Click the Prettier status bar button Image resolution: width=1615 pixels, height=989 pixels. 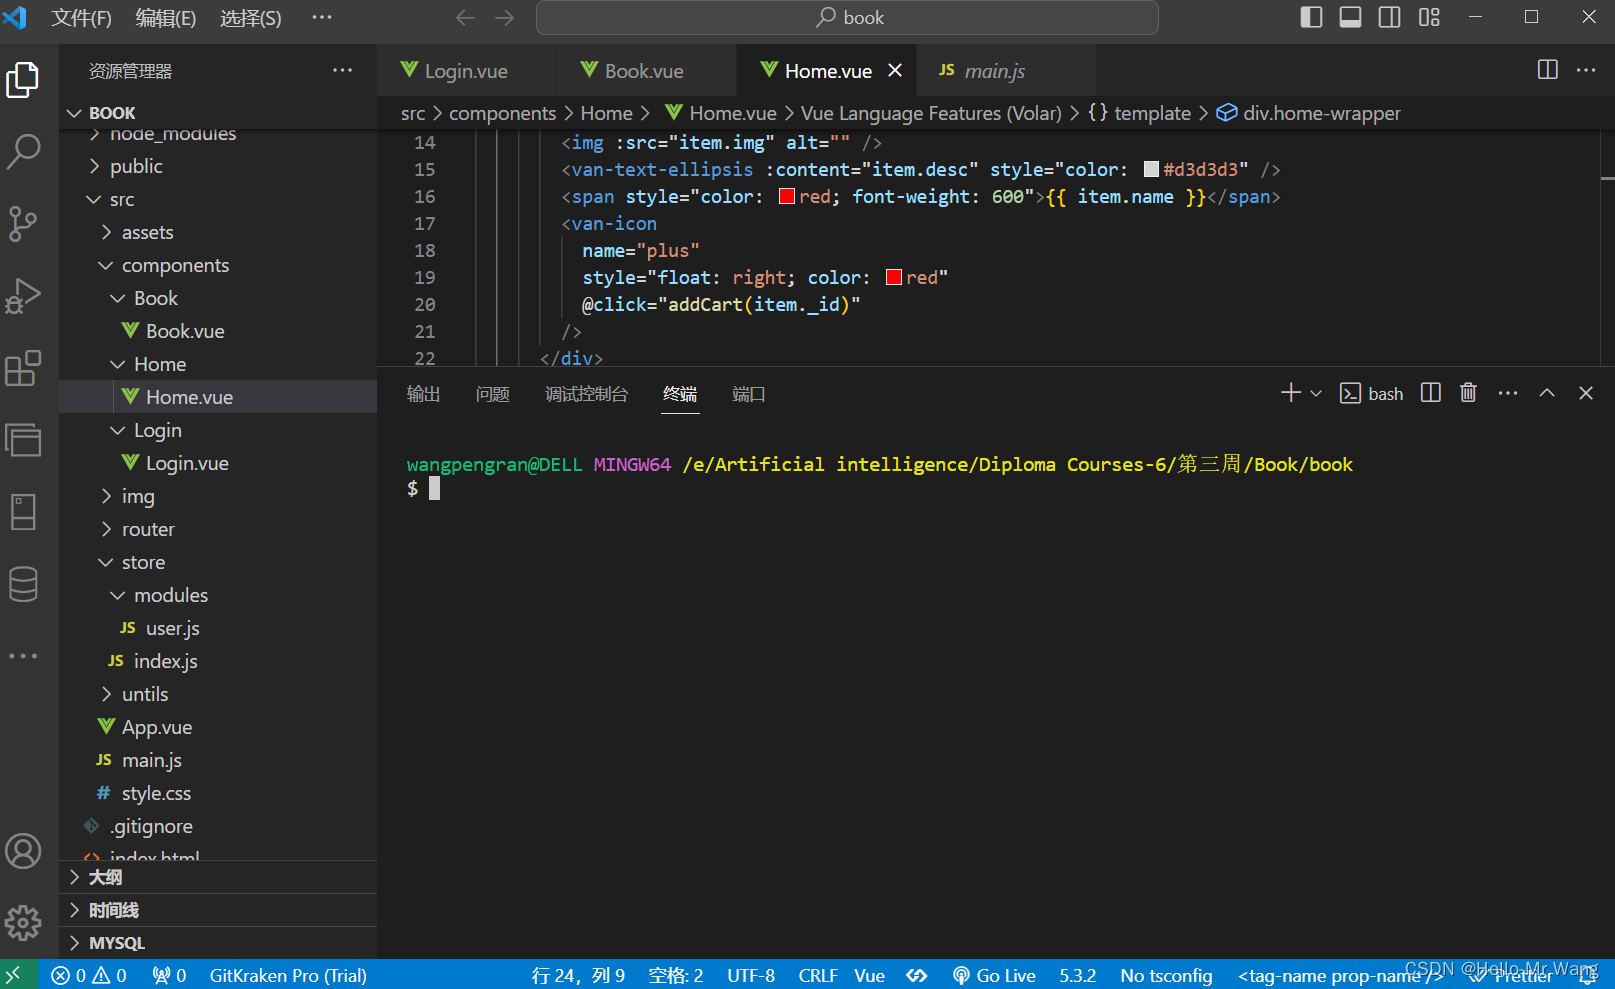coord(1511,975)
